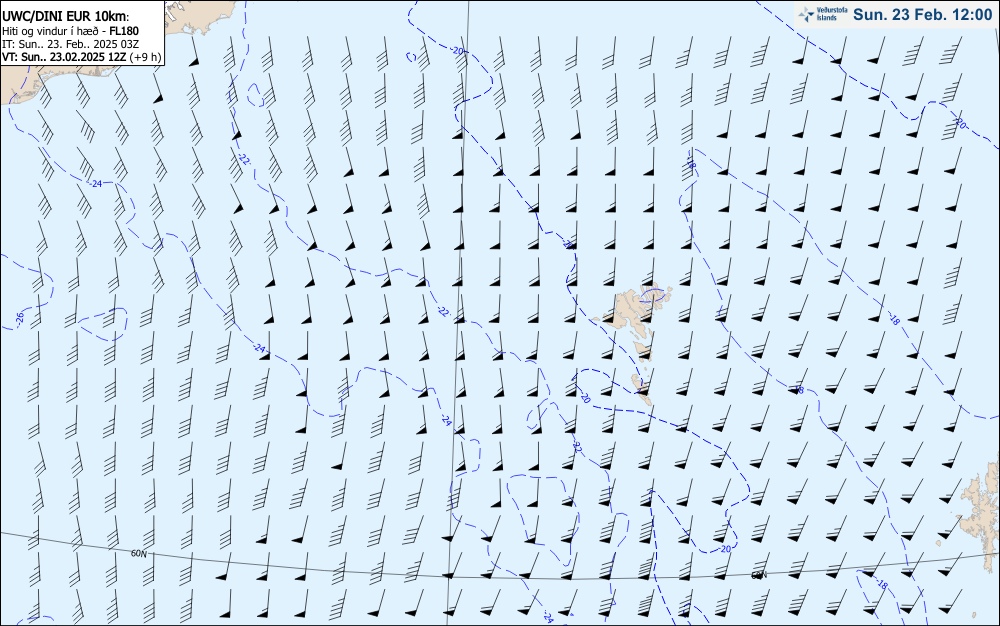
Task: Click the 'VT: Sun.. 23.02.2025 12Z (+9 h)' line
Action: click(81, 57)
